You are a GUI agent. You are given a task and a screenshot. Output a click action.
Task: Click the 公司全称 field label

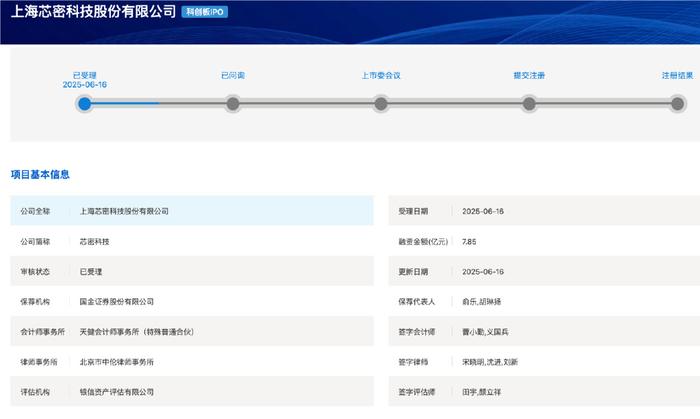pos(35,211)
